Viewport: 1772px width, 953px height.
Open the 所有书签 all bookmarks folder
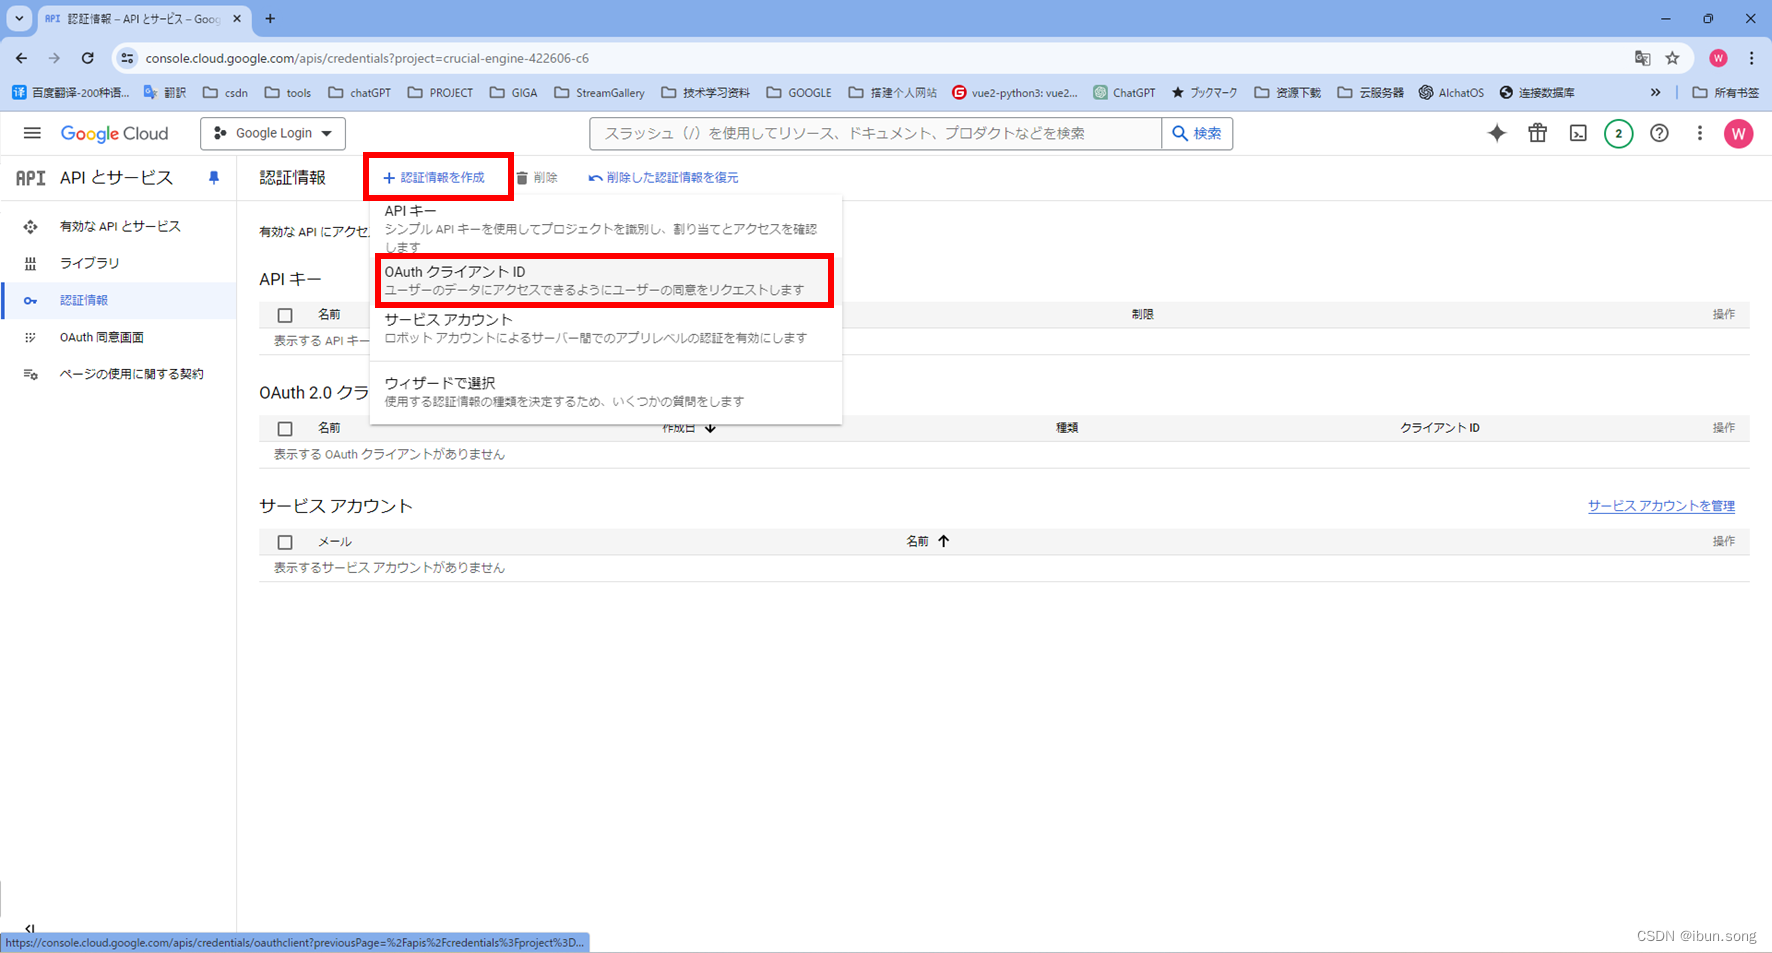(x=1725, y=92)
